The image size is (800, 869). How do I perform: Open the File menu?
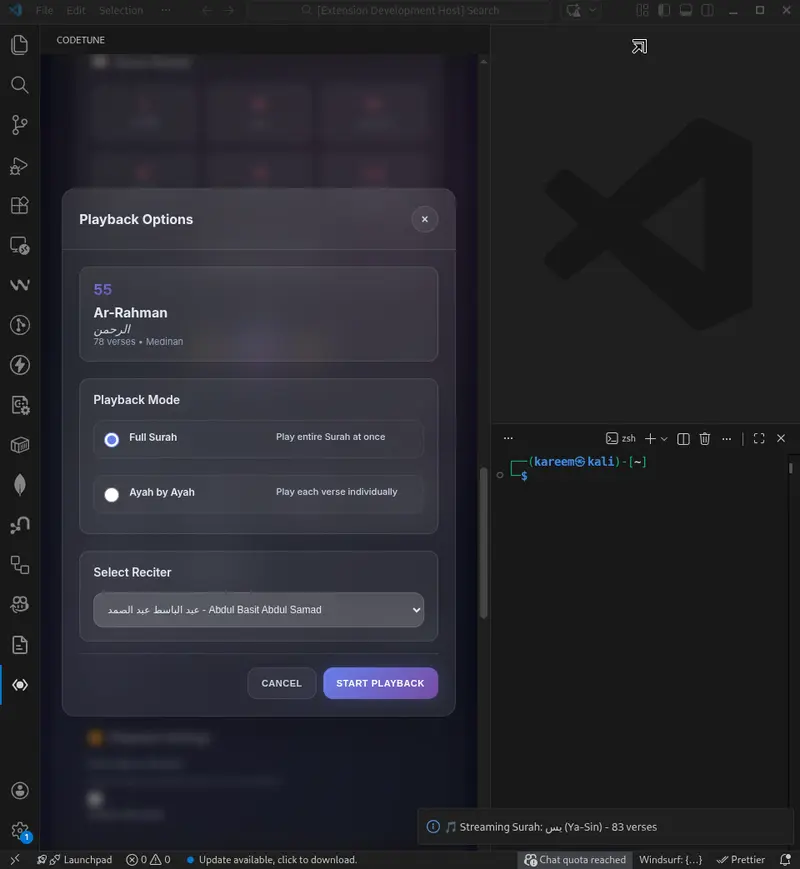tap(44, 11)
